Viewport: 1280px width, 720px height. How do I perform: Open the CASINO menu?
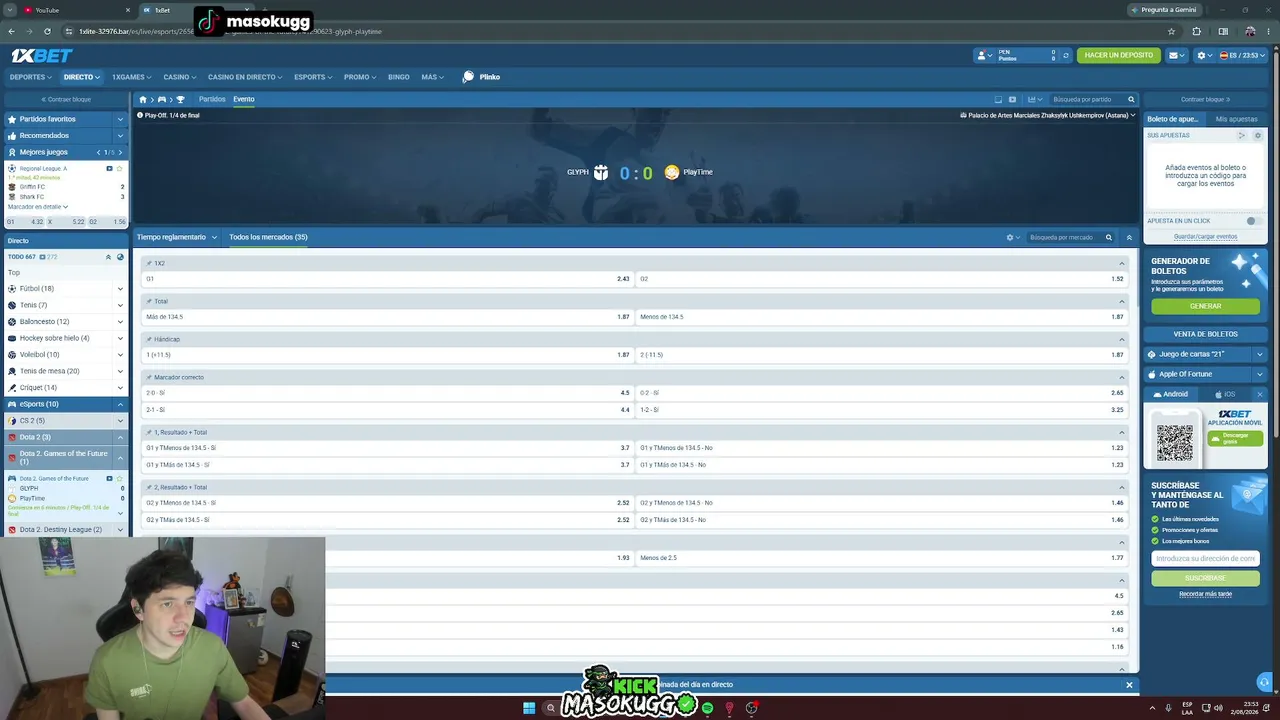click(179, 77)
